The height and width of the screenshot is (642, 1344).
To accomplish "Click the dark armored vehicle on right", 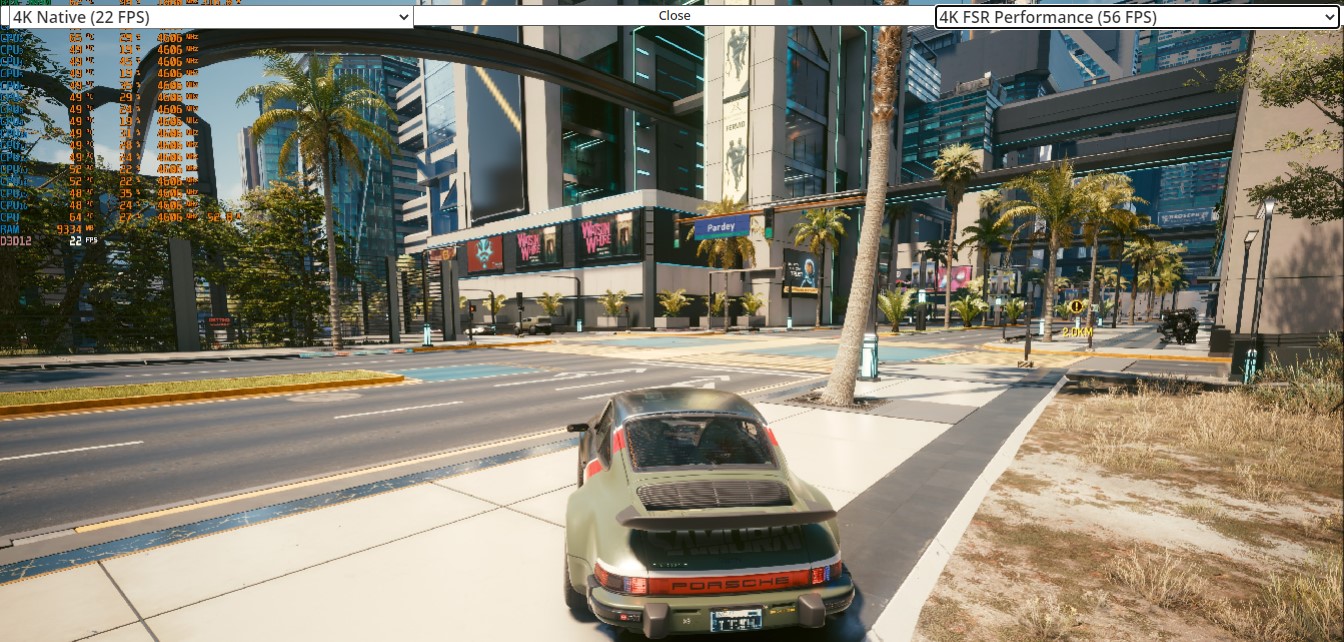I will coord(1177,325).
